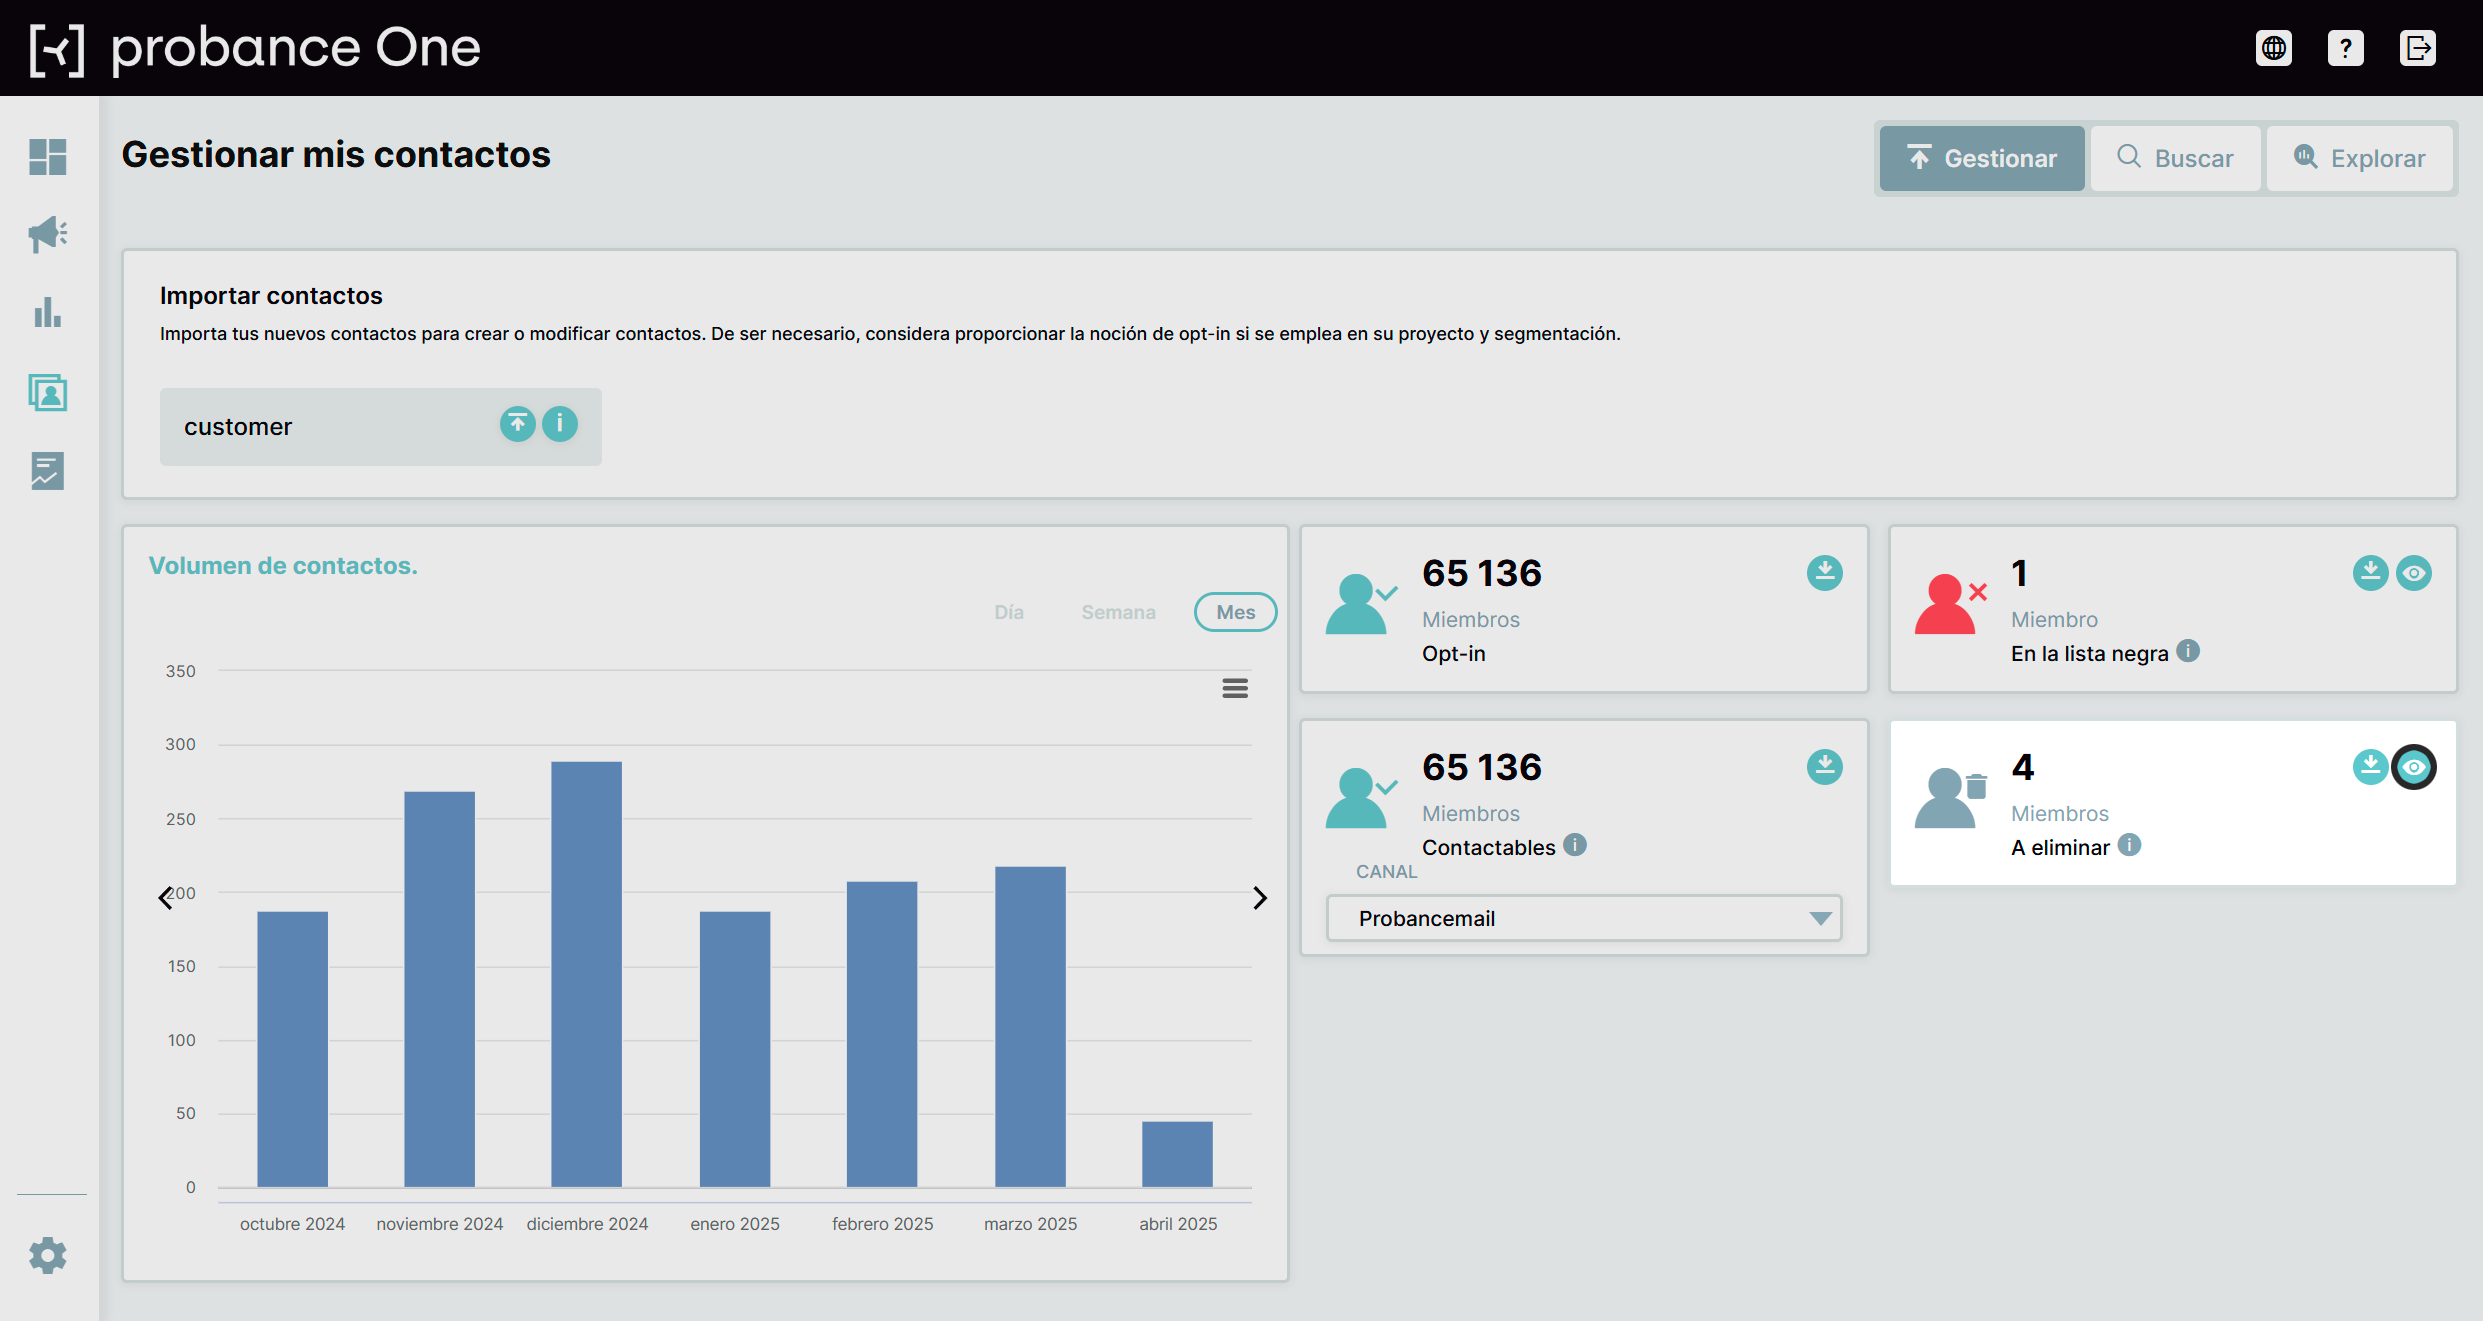Switch chart to Semana view
The width and height of the screenshot is (2483, 1321).
point(1118,612)
